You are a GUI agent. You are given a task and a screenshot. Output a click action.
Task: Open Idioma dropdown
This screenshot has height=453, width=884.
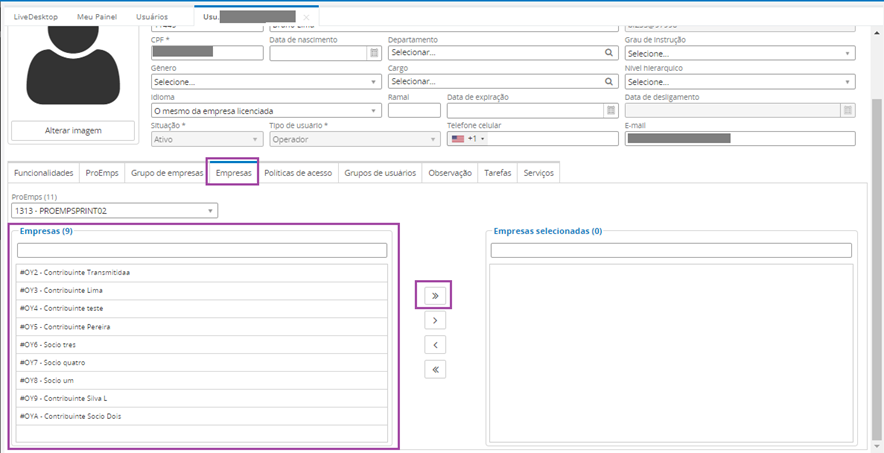pyautogui.click(x=266, y=110)
